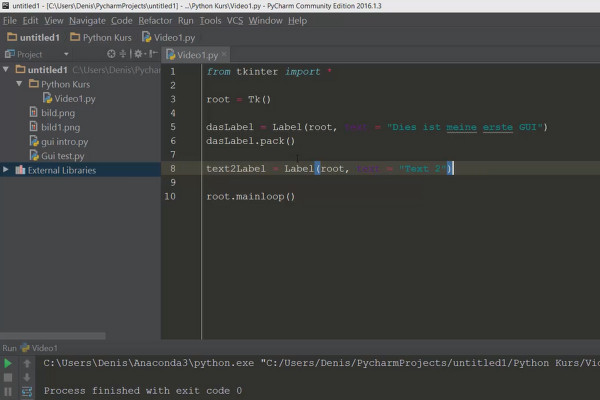The height and width of the screenshot is (400, 600).
Task: Open the Project view dropdown
Action: [66, 54]
